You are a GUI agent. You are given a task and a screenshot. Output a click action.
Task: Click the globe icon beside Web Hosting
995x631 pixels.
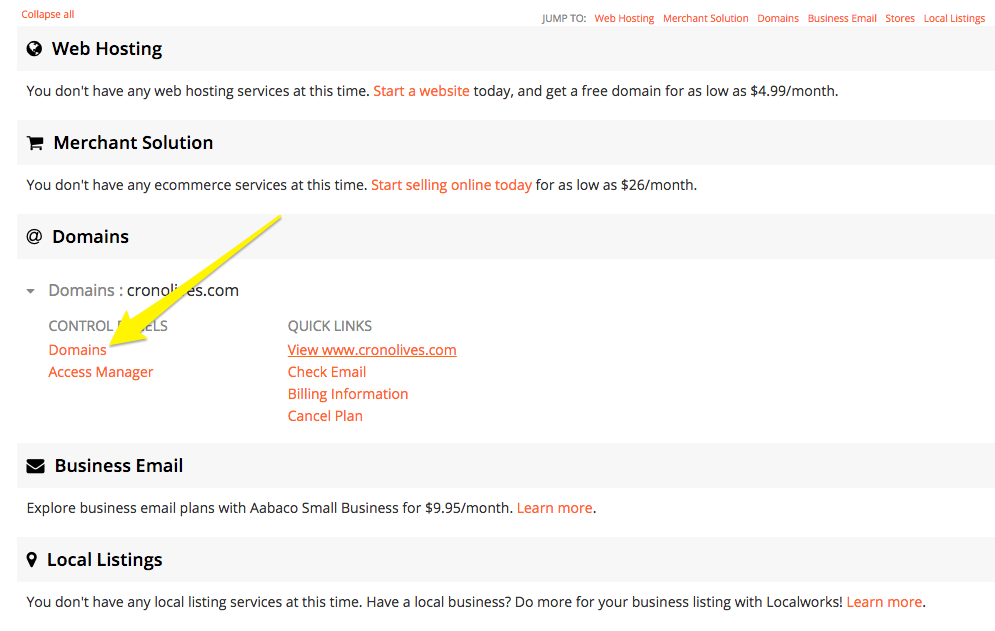tap(35, 49)
